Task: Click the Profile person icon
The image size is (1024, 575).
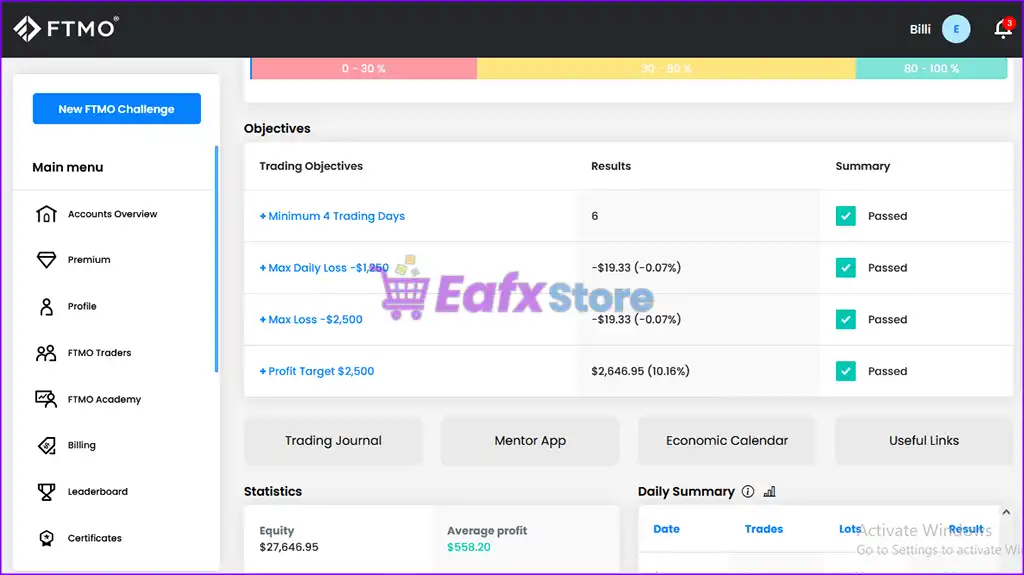Action: [x=46, y=306]
